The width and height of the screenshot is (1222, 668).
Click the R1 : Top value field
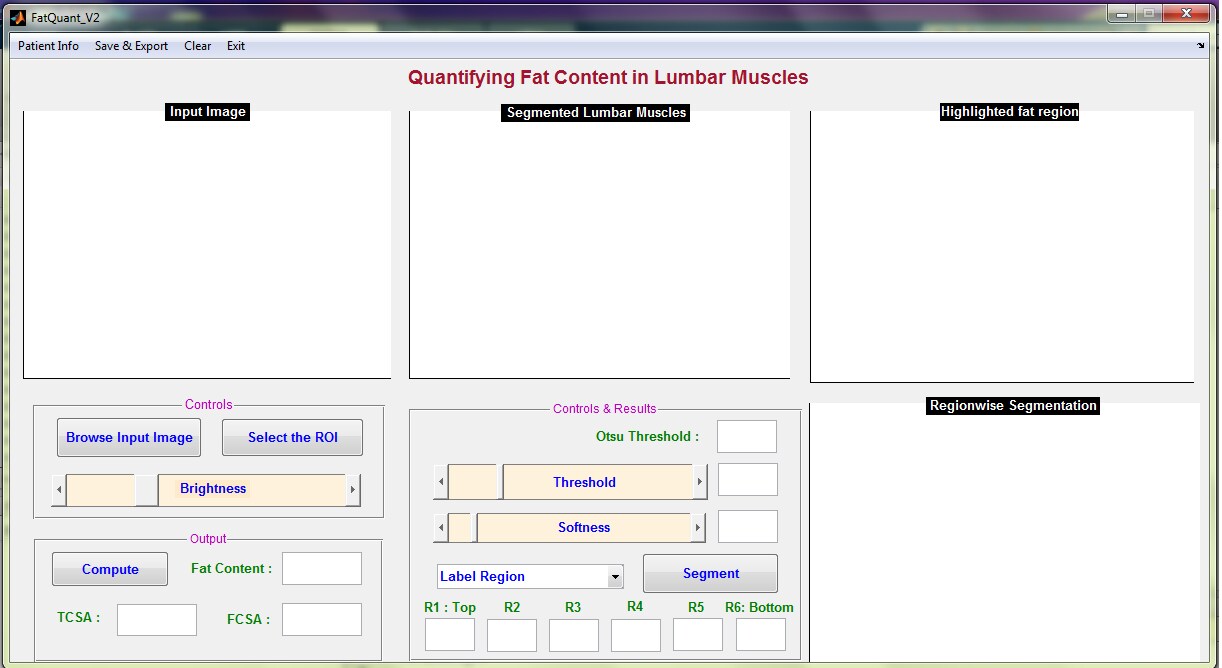click(x=450, y=635)
